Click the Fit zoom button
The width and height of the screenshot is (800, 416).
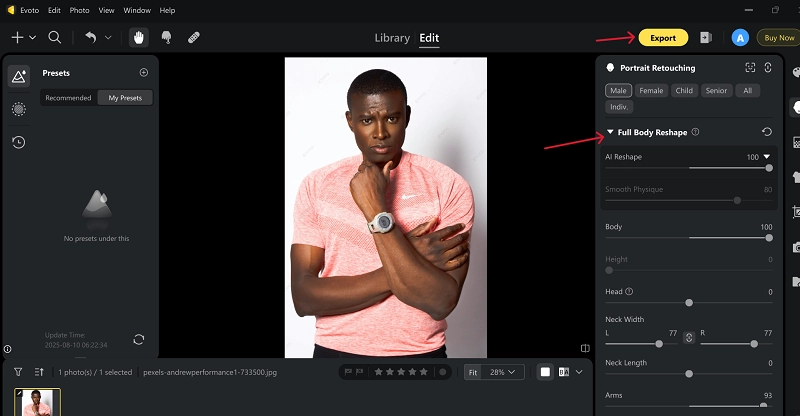[x=473, y=372]
